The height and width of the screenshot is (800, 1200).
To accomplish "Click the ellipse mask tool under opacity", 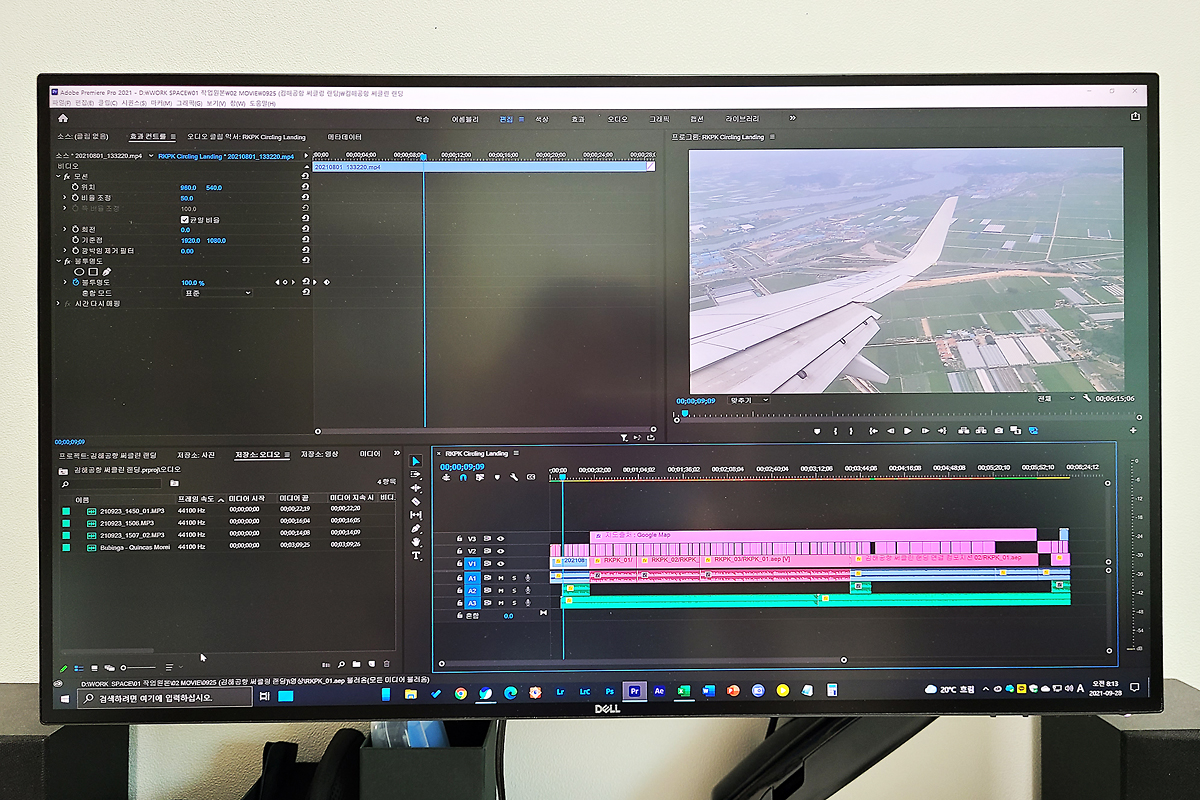I will tap(80, 271).
